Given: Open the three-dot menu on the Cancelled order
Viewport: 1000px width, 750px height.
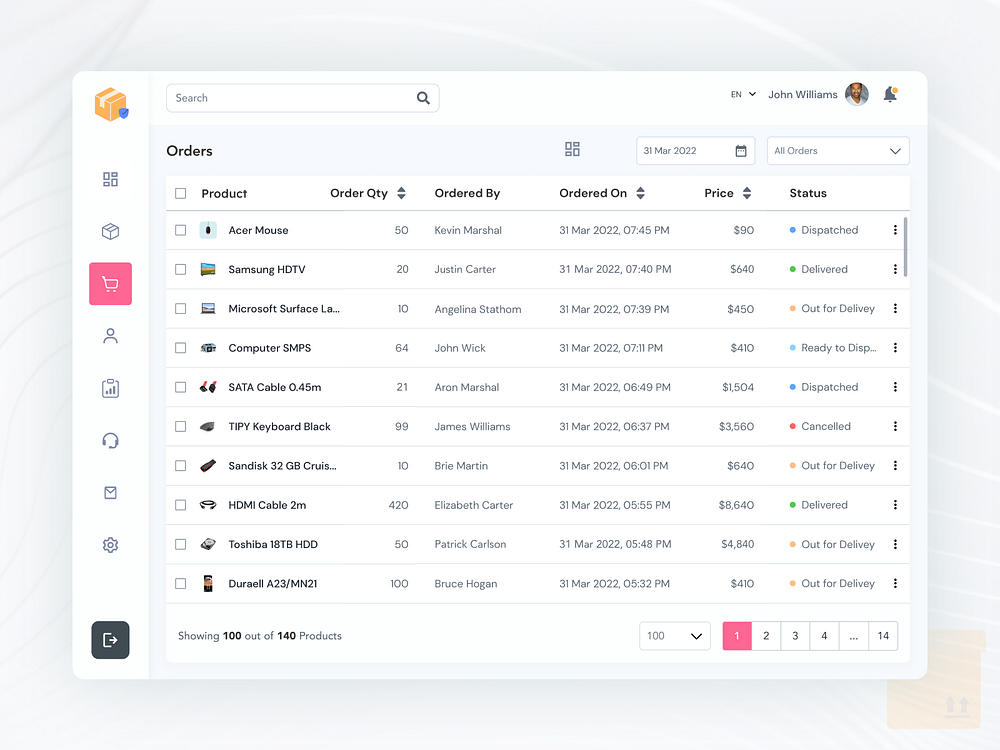Looking at the screenshot, I should (x=895, y=426).
